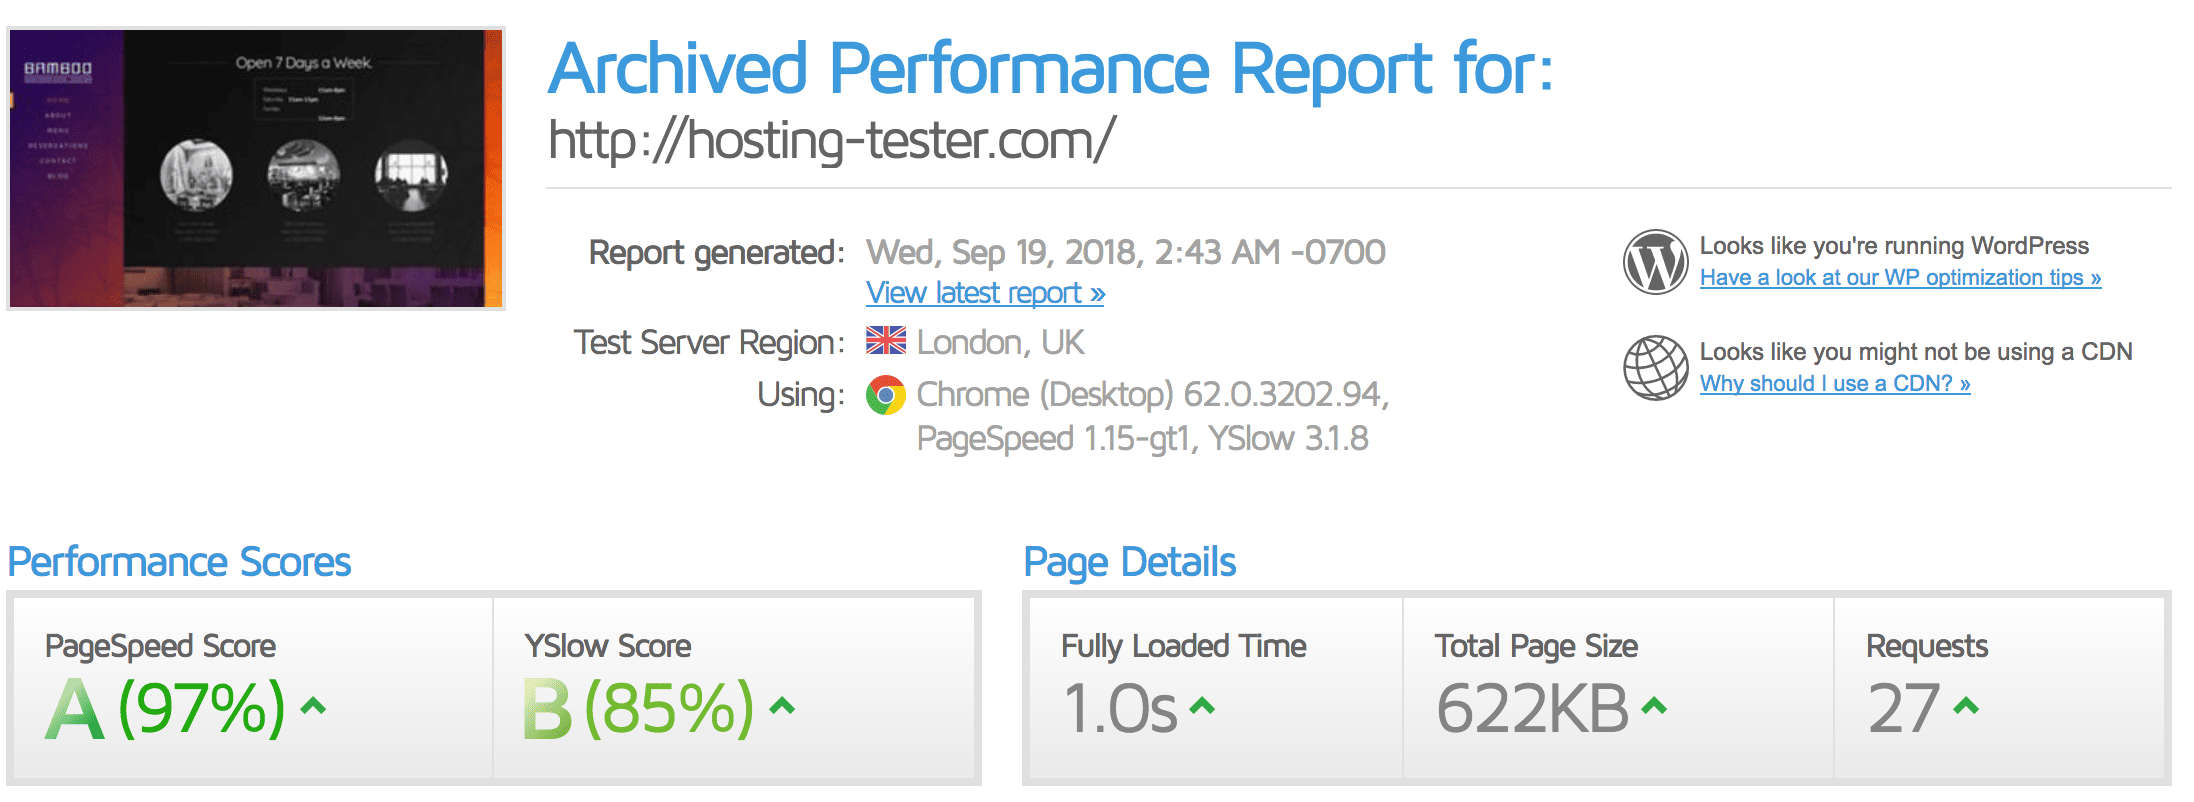
Task: Click the 27 requests value
Action: pos(1904,709)
